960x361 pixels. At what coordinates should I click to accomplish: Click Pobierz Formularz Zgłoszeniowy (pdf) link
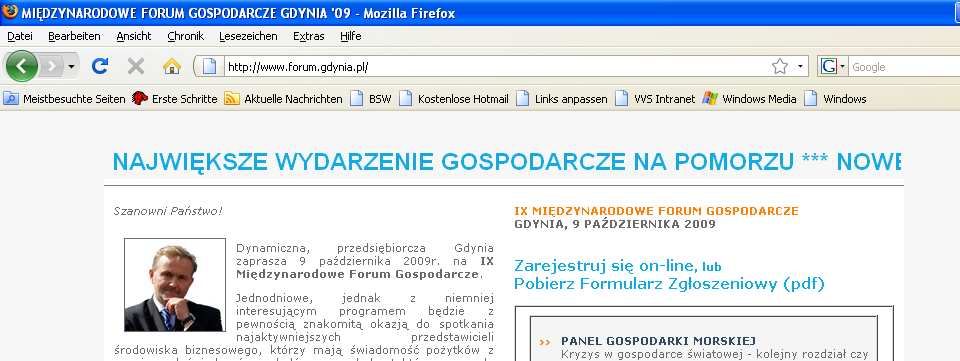pos(669,284)
